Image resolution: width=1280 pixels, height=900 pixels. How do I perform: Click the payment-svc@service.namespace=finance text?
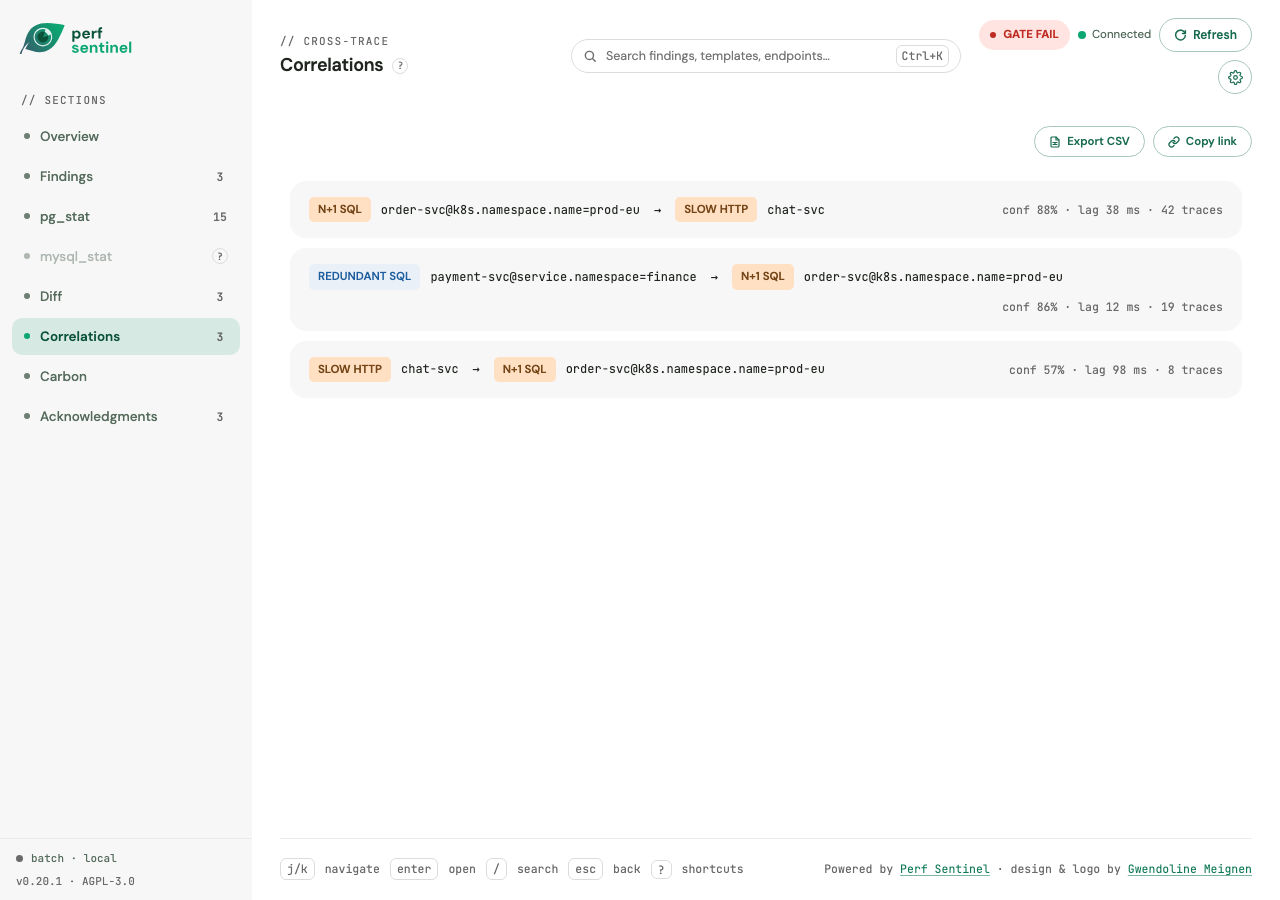(x=563, y=277)
